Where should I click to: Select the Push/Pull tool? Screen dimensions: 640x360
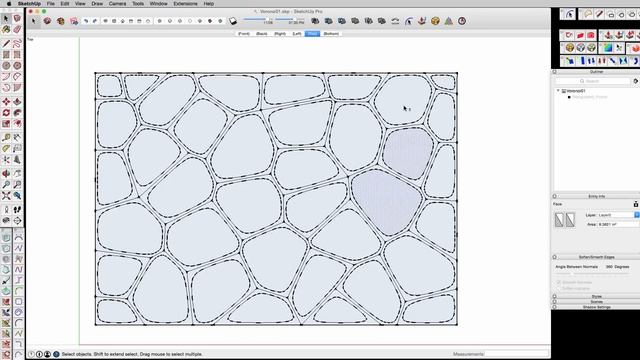(17, 102)
